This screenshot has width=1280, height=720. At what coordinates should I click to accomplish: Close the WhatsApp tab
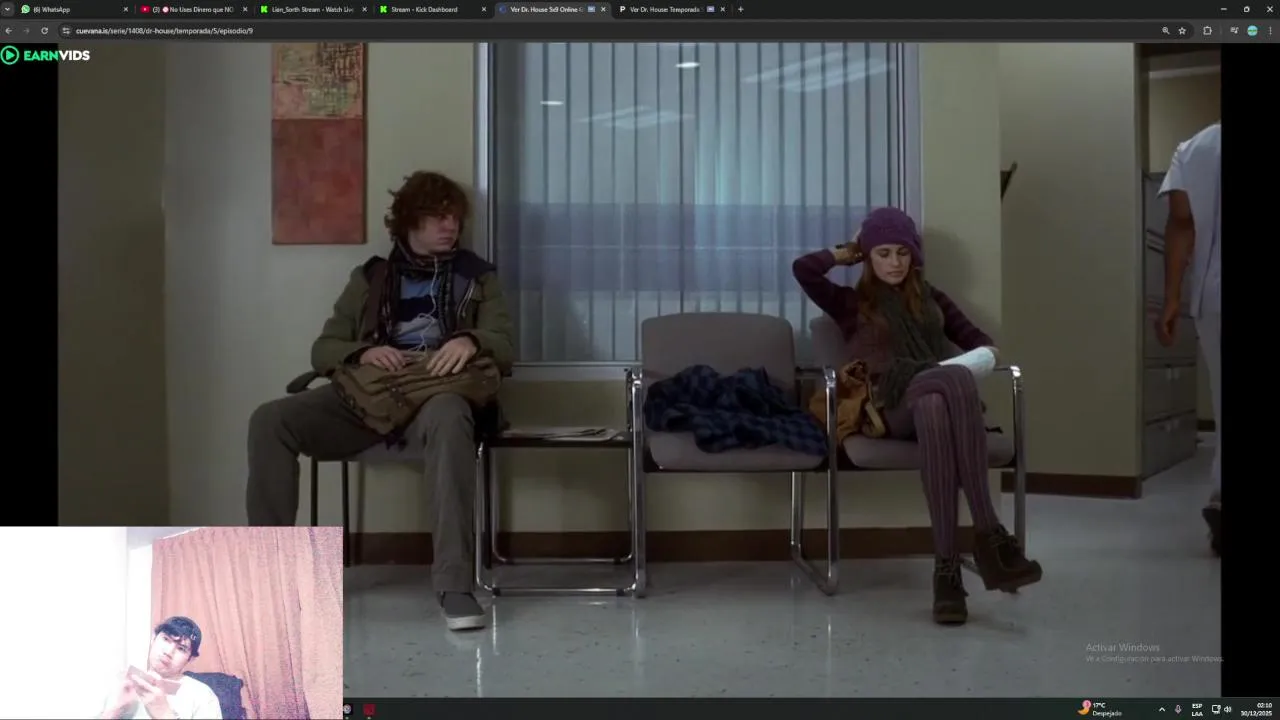coord(126,9)
